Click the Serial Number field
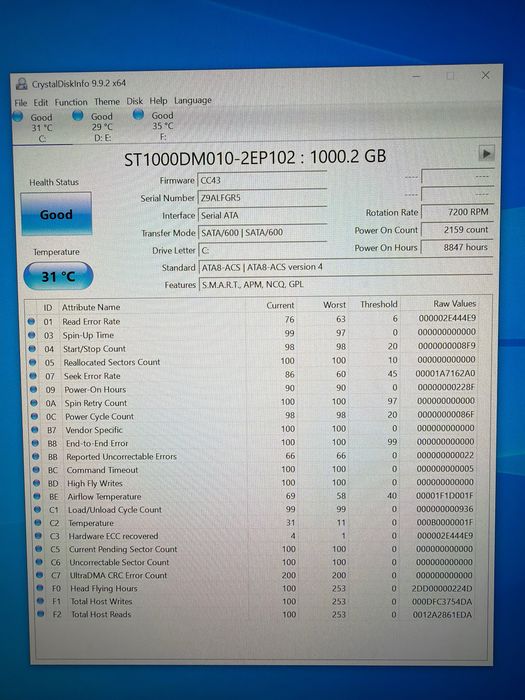This screenshot has width=525, height=700. (262, 197)
